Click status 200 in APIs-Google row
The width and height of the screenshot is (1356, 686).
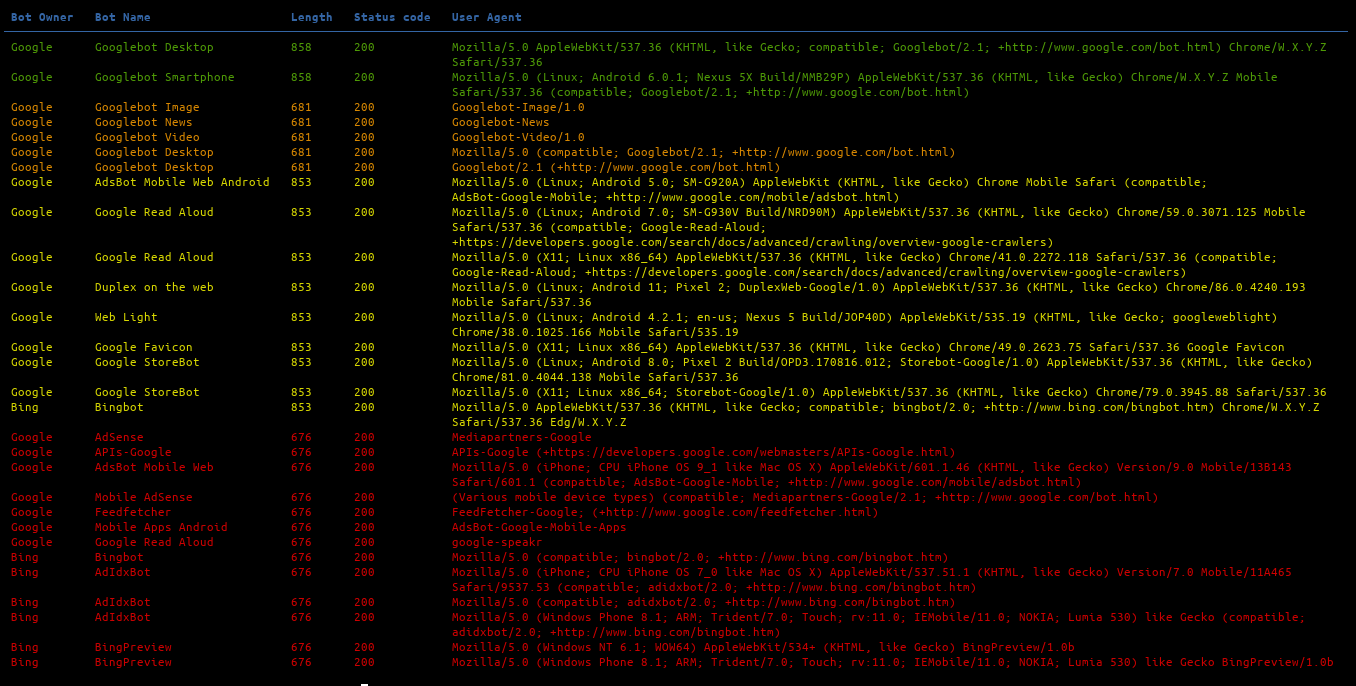pos(364,452)
